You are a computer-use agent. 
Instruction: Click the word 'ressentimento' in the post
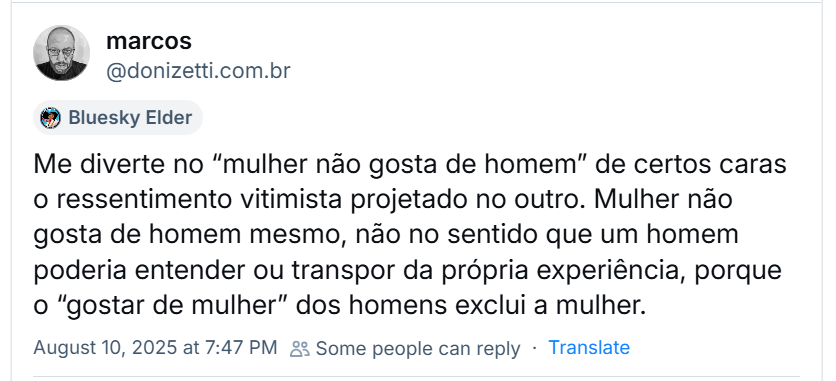click(x=144, y=200)
